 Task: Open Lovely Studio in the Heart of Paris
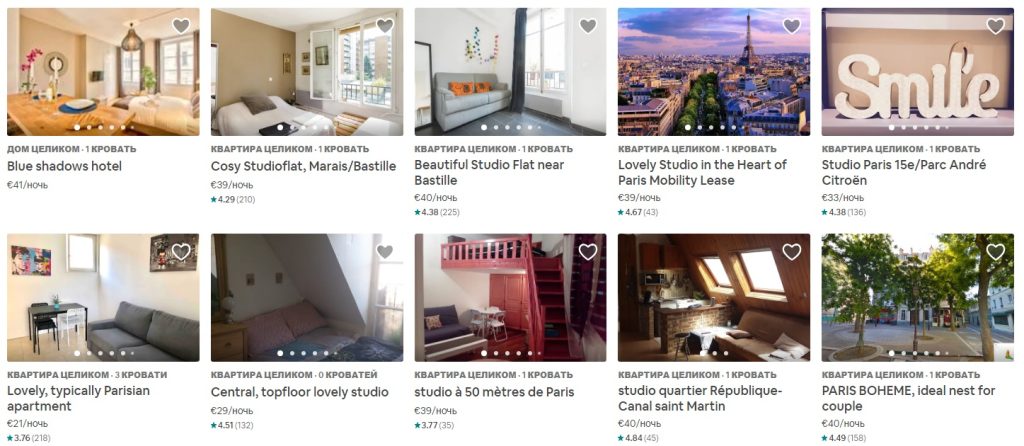coord(703,173)
